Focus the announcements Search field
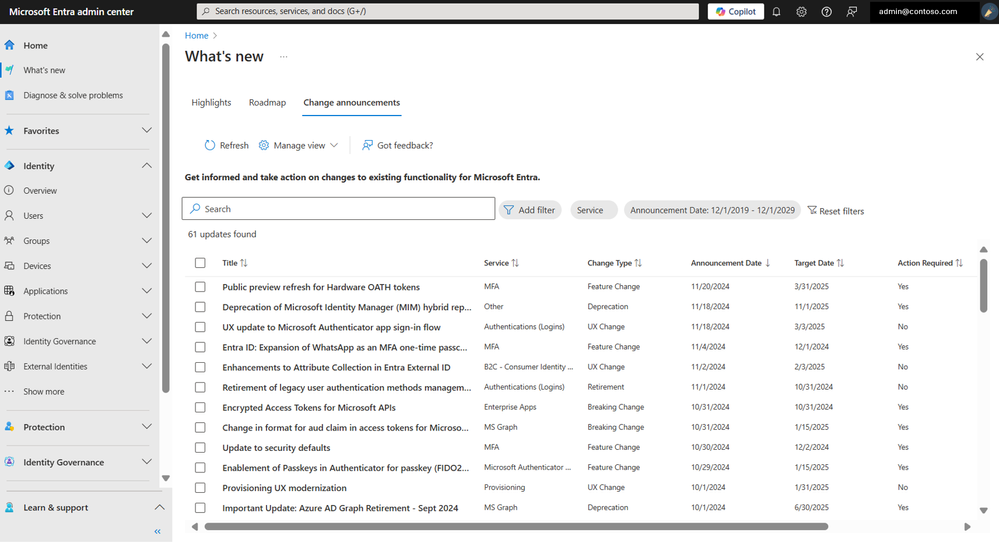The height and width of the screenshot is (553, 999). click(338, 208)
